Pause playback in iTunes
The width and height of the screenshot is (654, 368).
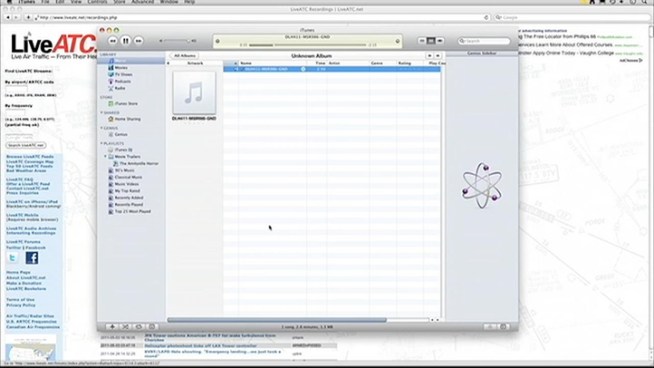[x=126, y=41]
